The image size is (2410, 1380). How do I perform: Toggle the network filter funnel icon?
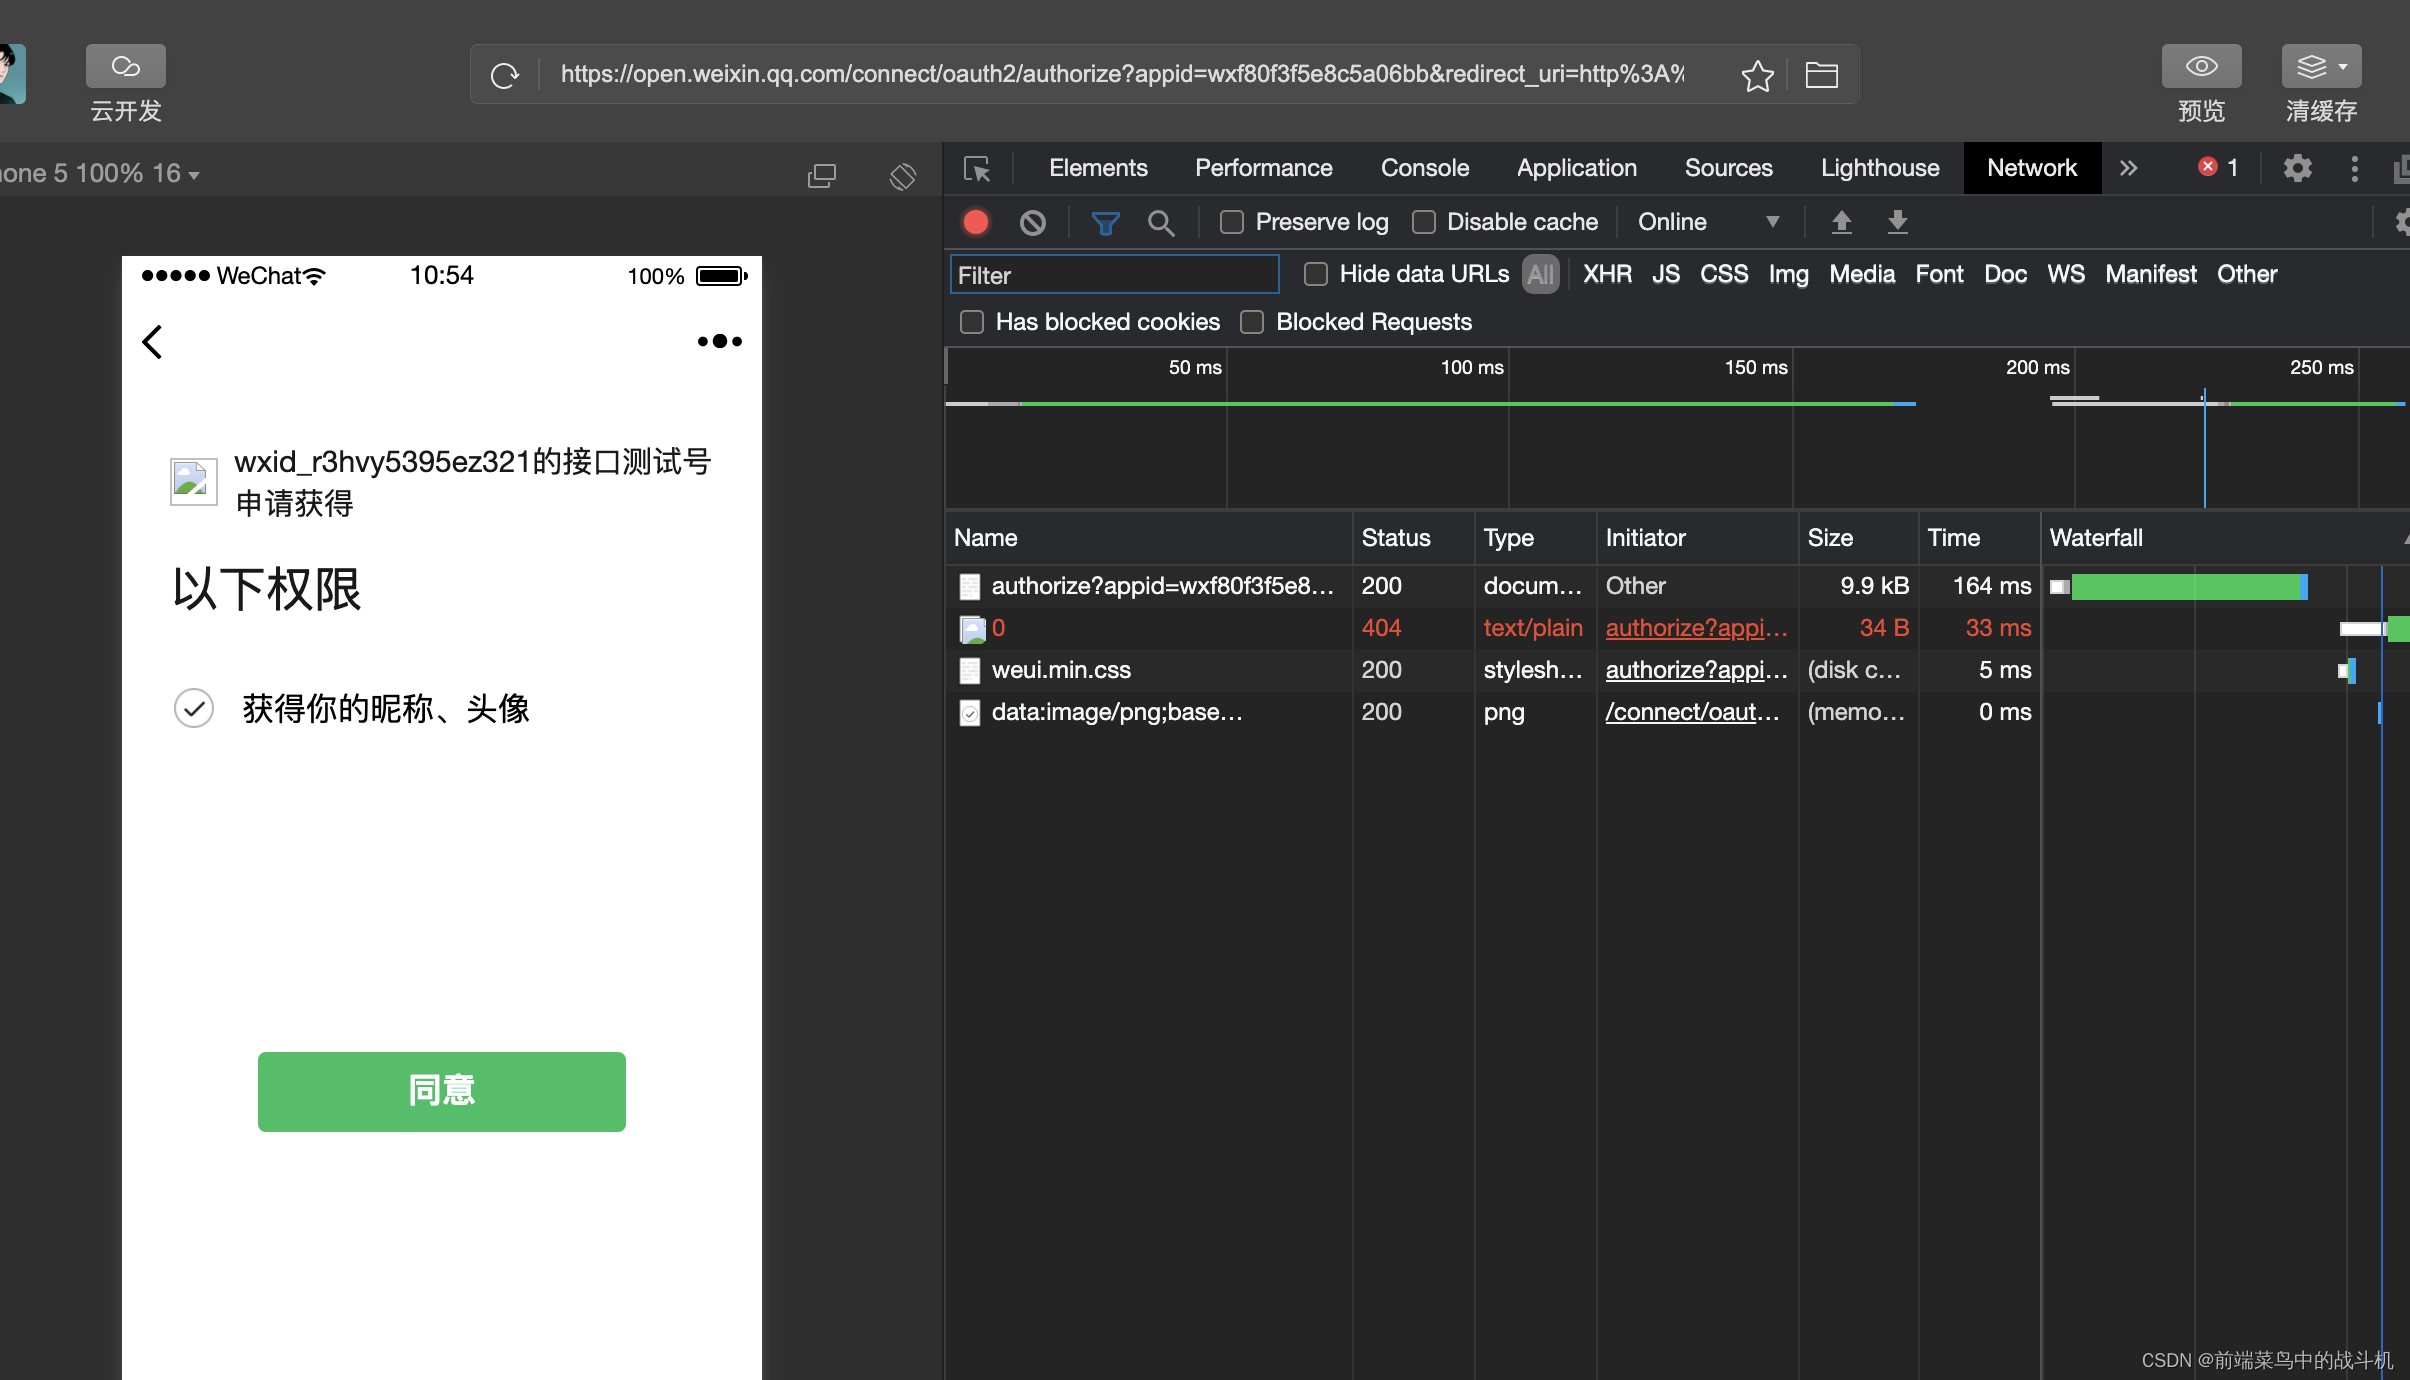1105,222
